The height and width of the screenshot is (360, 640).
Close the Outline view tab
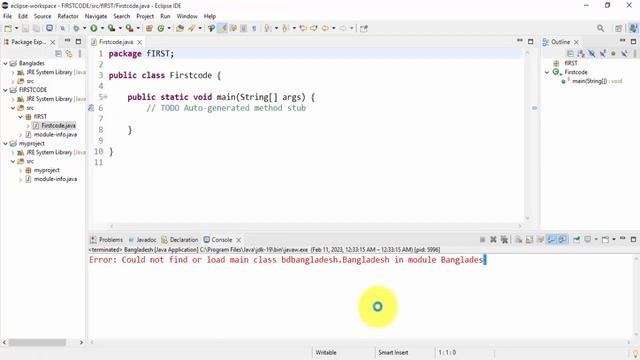pyautogui.click(x=576, y=42)
